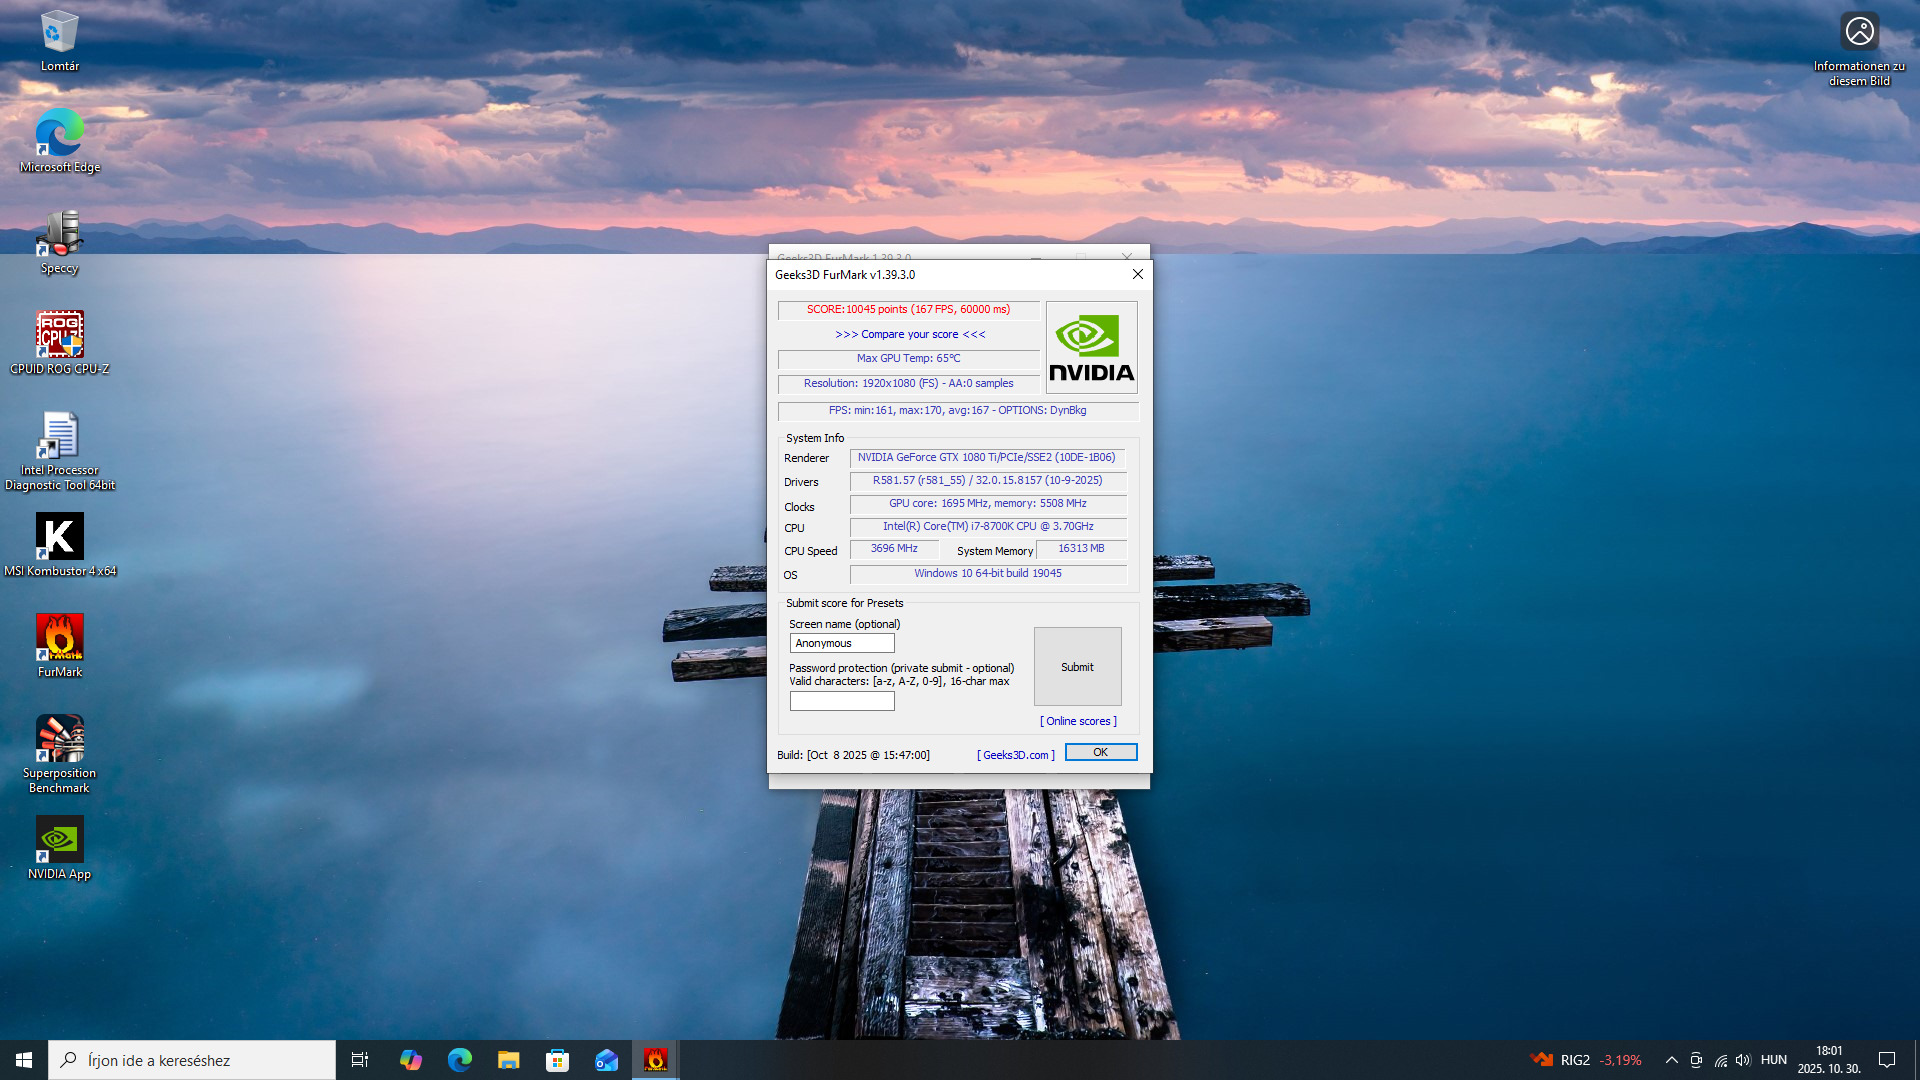The width and height of the screenshot is (1920, 1080).
Task: Visit the Geeks3D.com link
Action: coord(1015,755)
